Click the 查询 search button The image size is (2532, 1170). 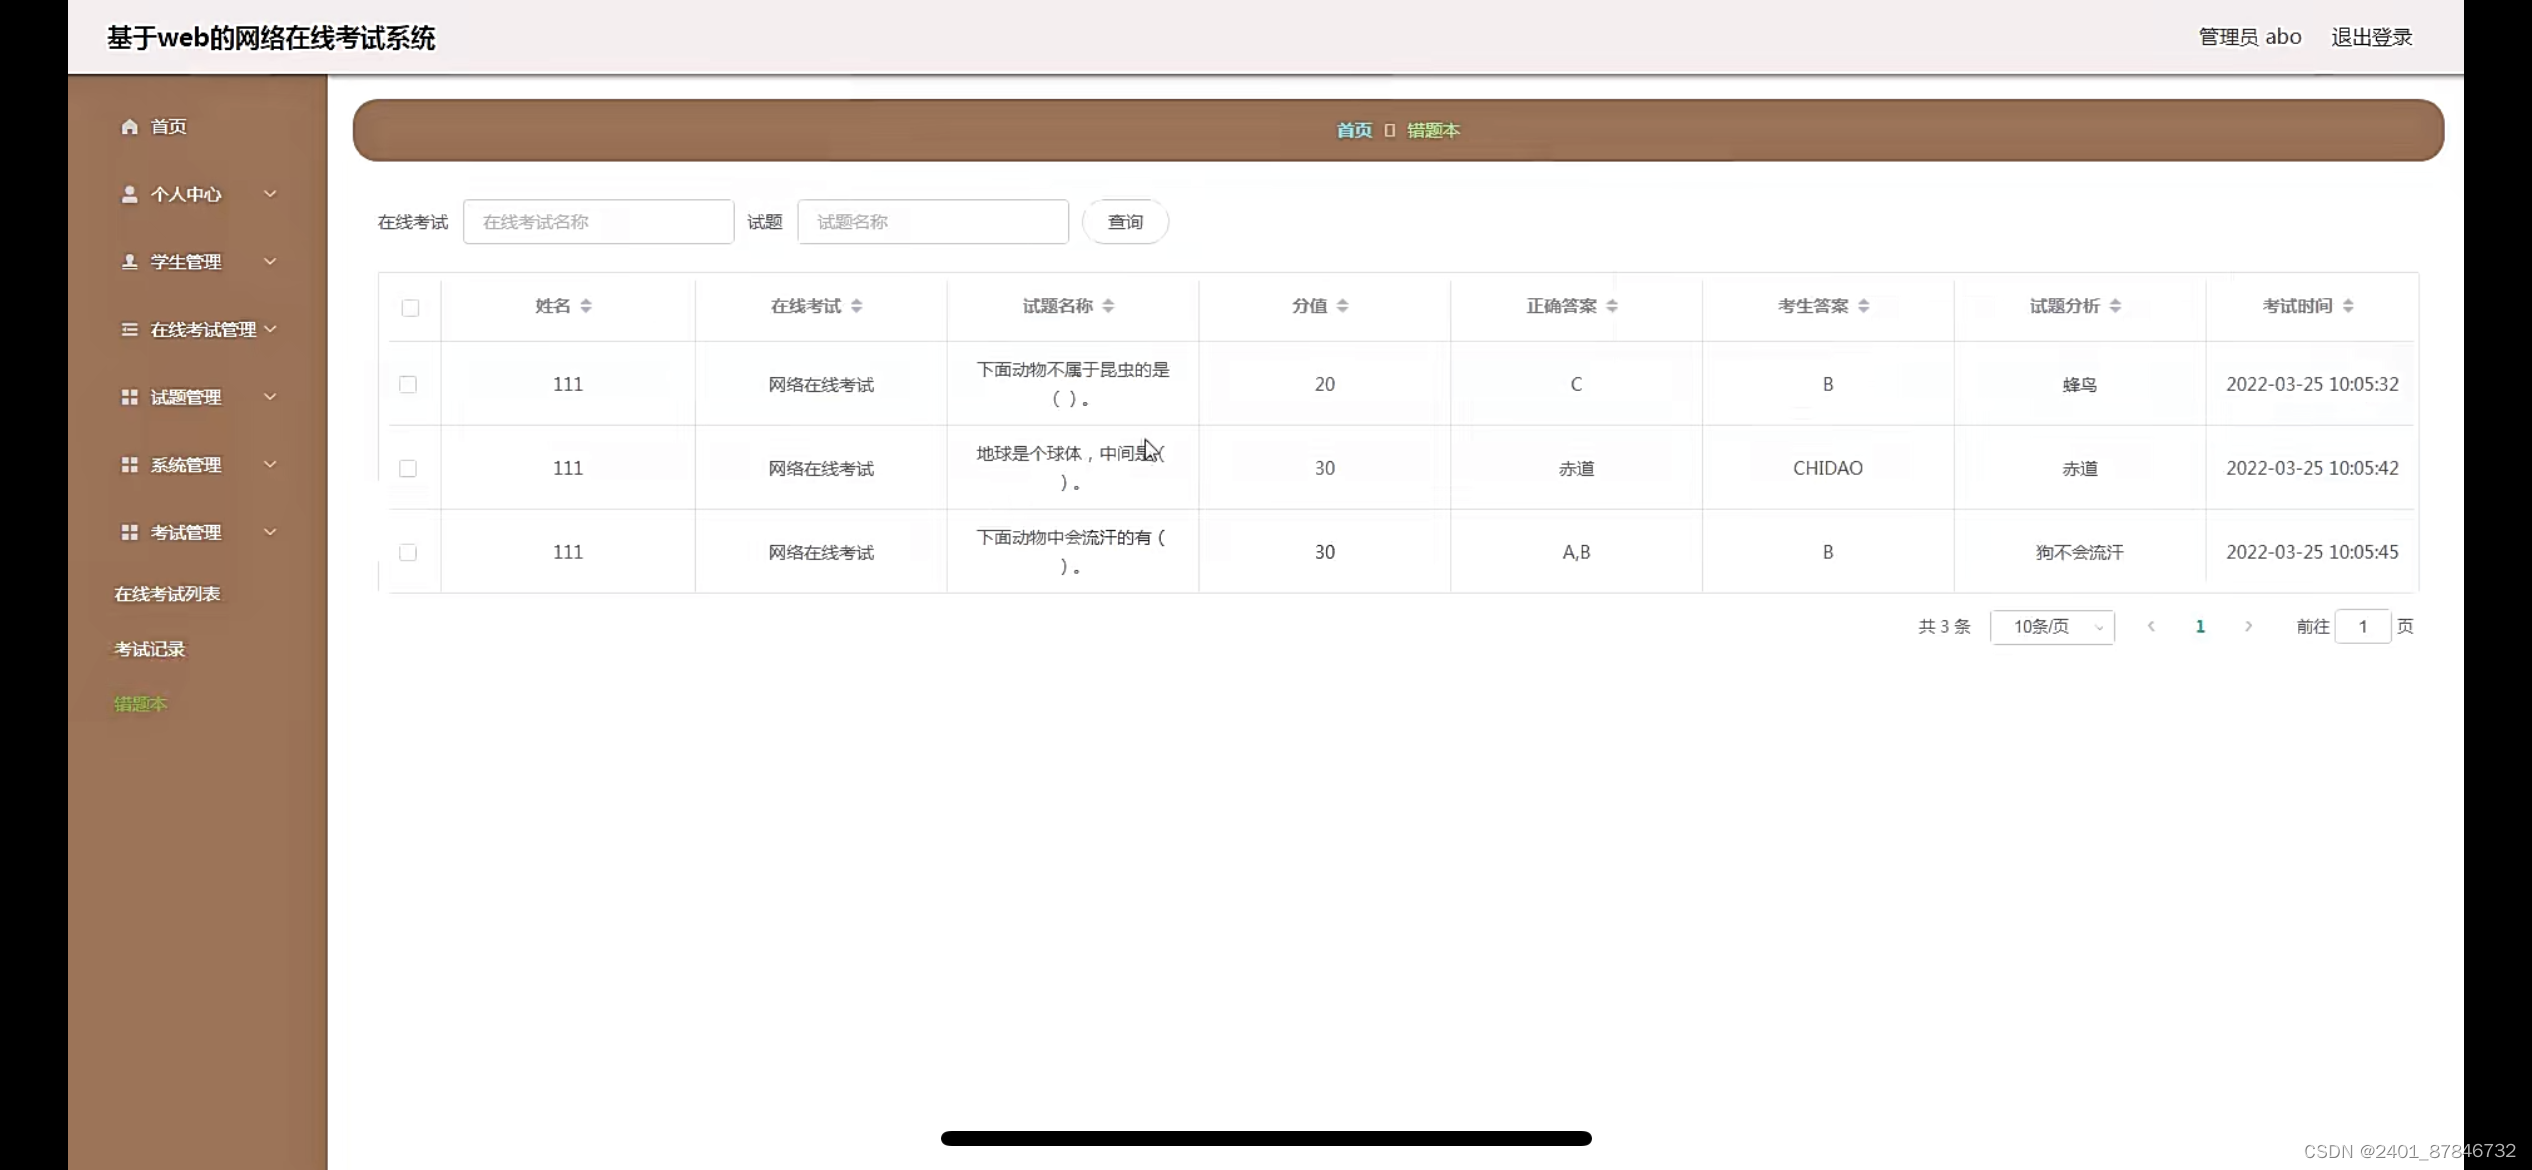(1125, 222)
